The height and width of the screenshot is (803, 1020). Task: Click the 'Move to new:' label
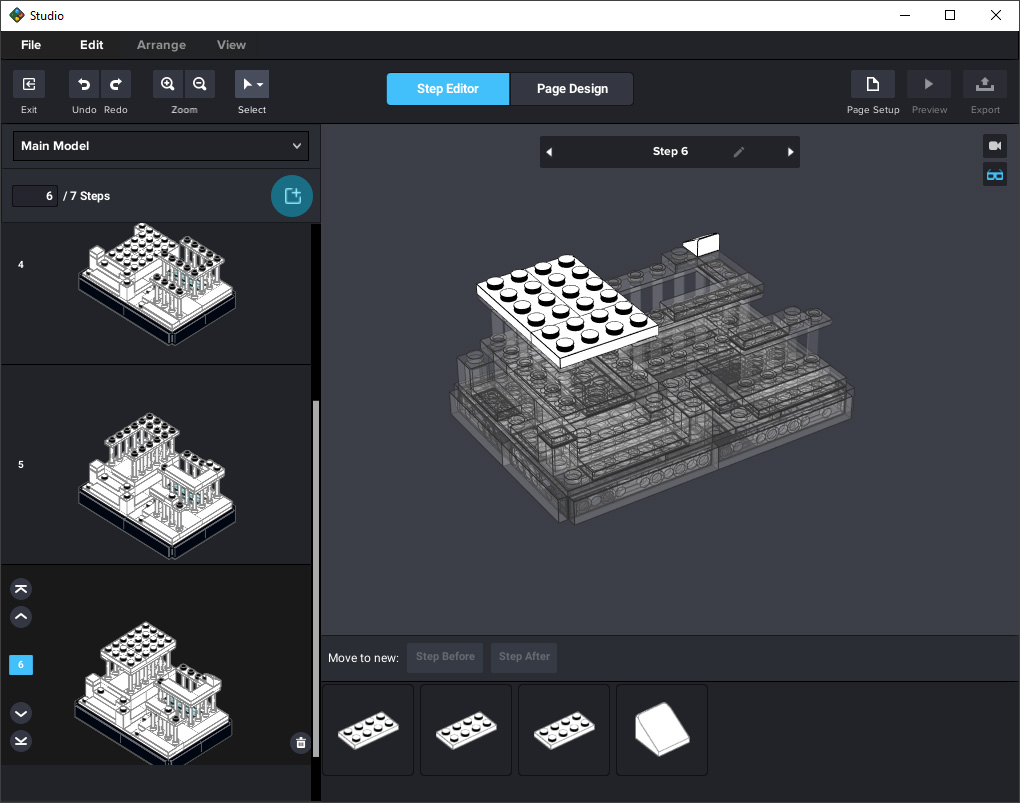click(363, 658)
